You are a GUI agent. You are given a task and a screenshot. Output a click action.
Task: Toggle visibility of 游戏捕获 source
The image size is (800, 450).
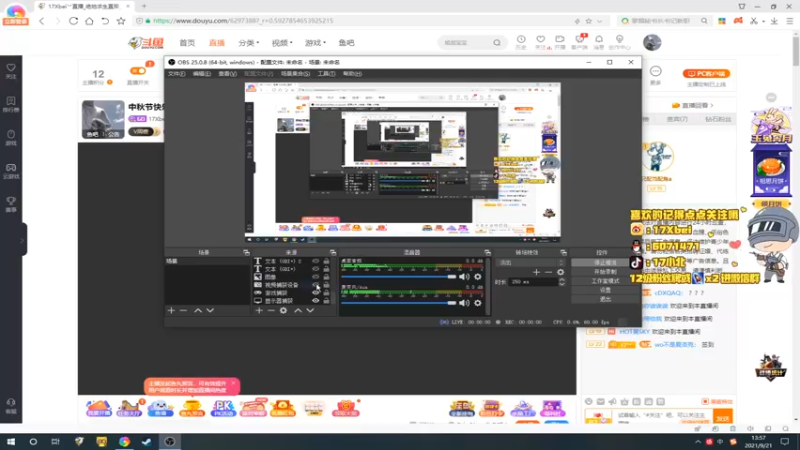click(316, 293)
